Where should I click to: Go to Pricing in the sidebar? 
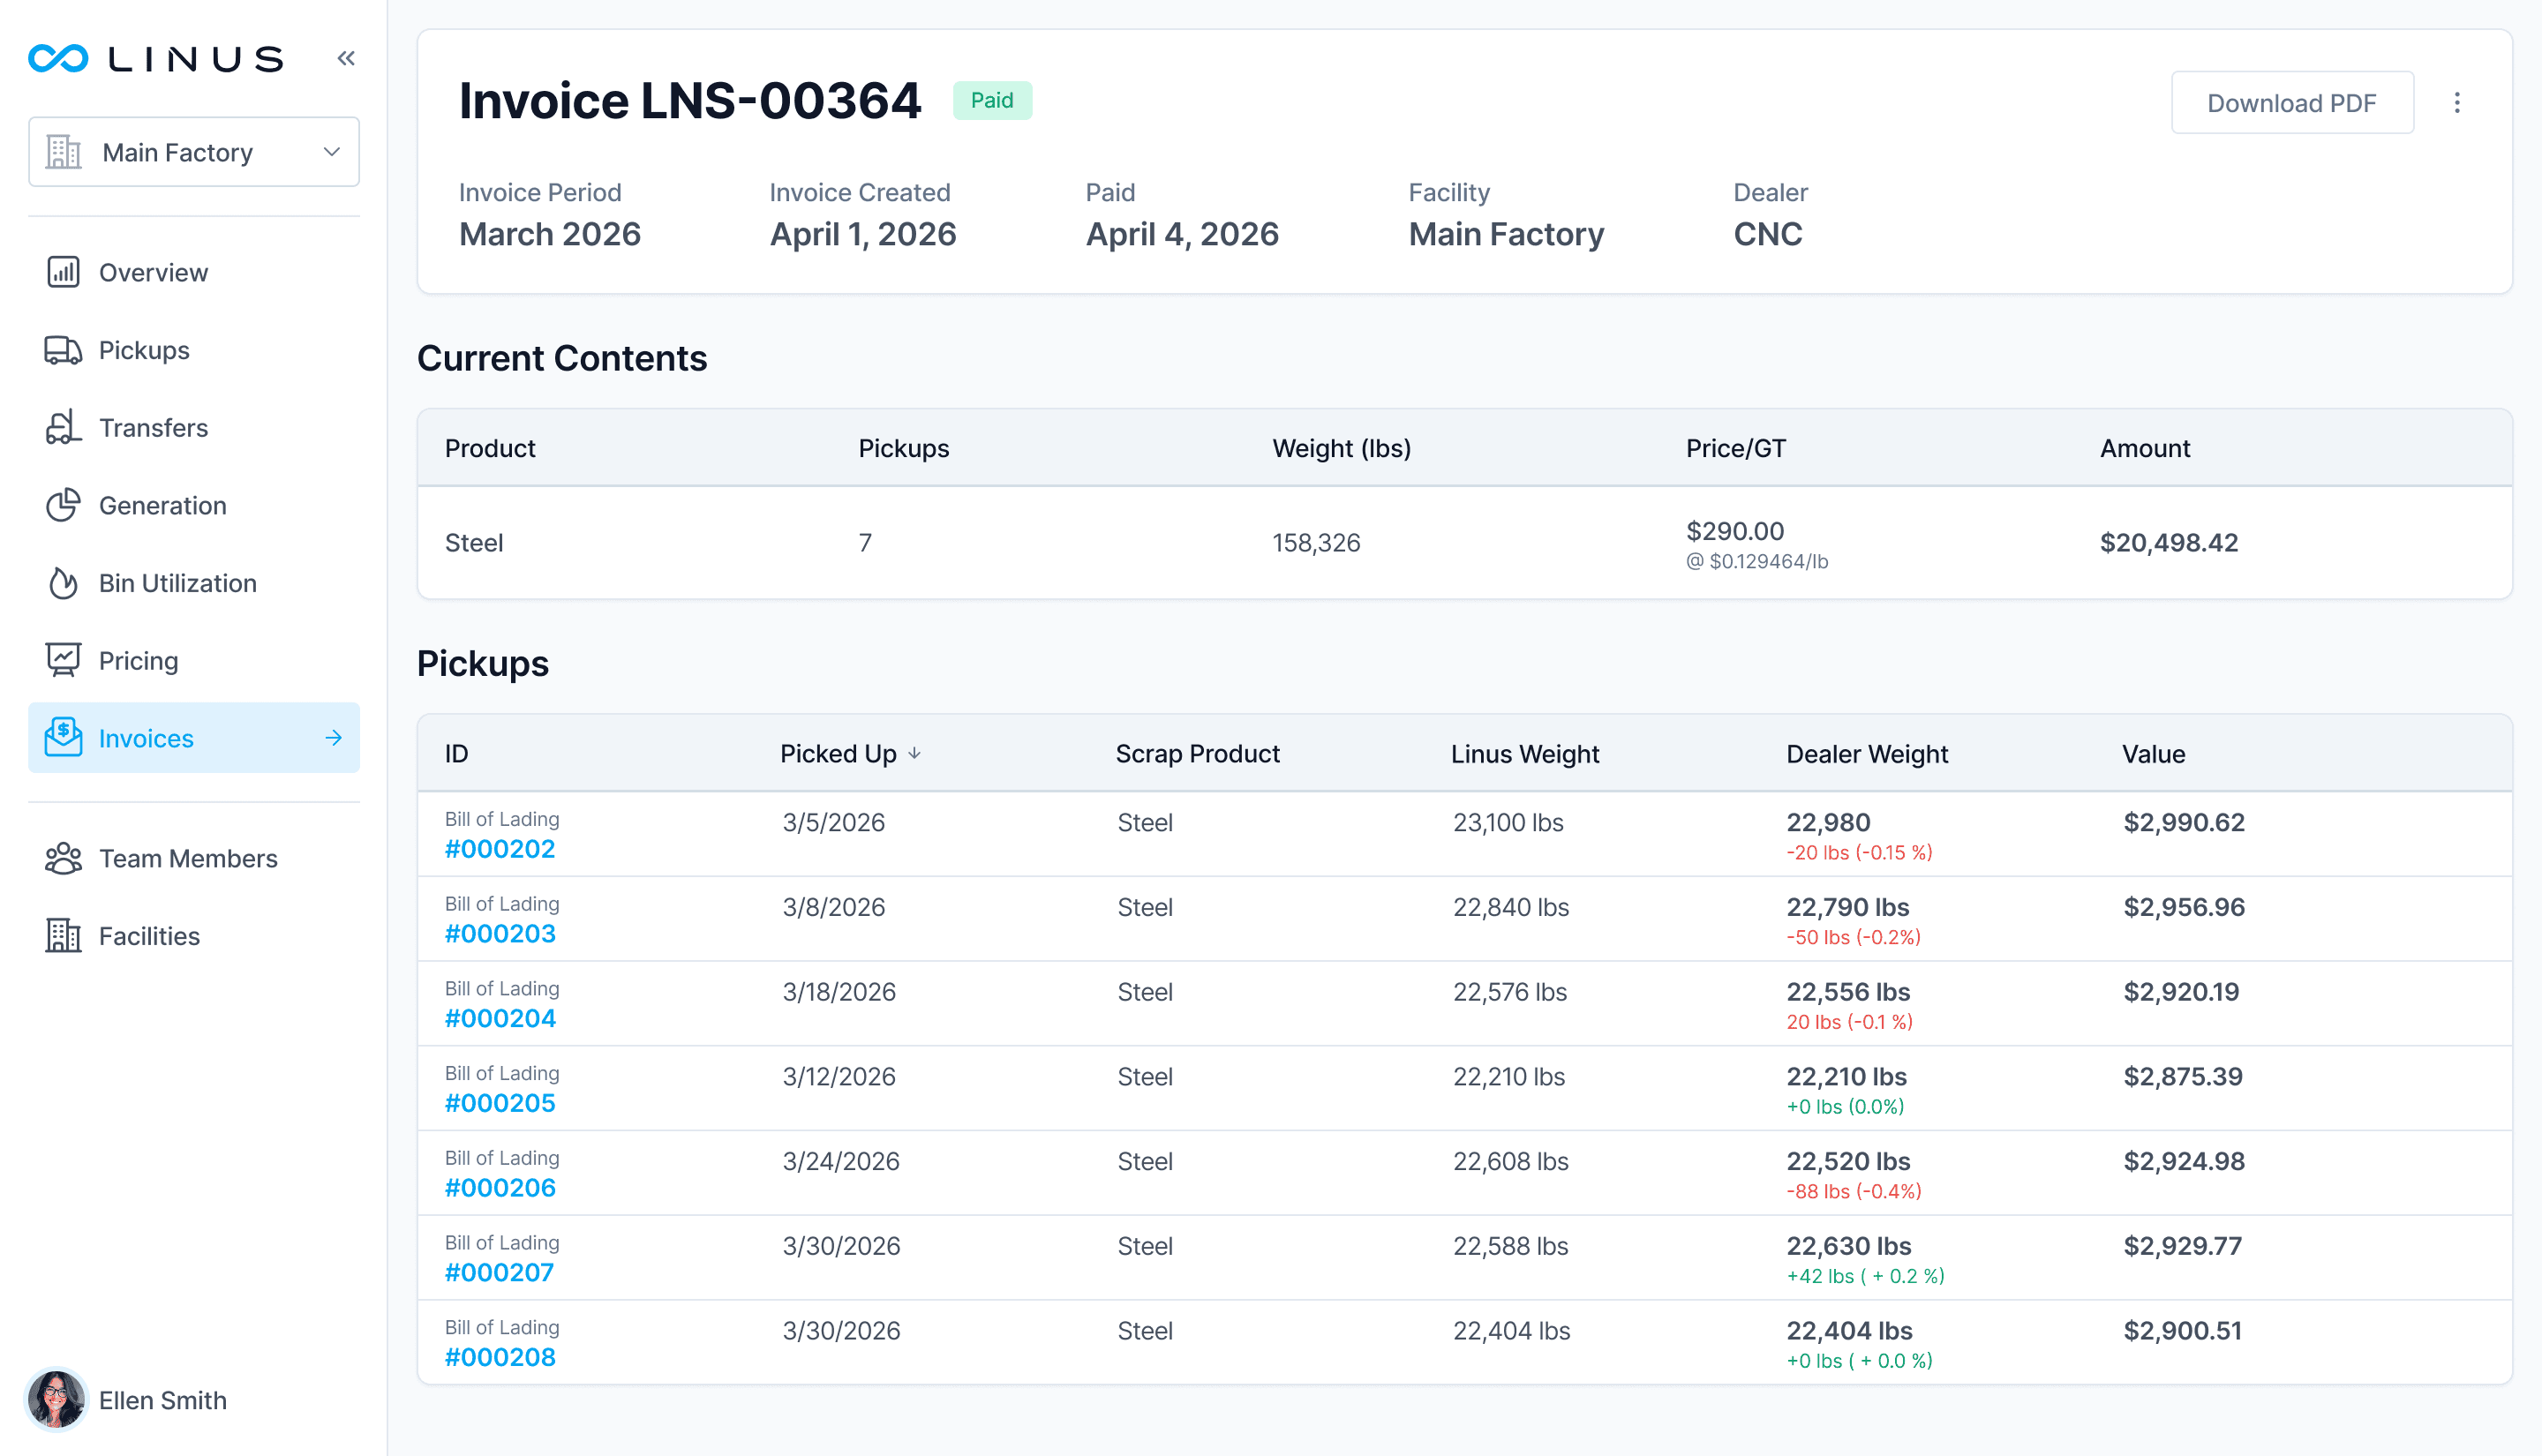[x=138, y=661]
